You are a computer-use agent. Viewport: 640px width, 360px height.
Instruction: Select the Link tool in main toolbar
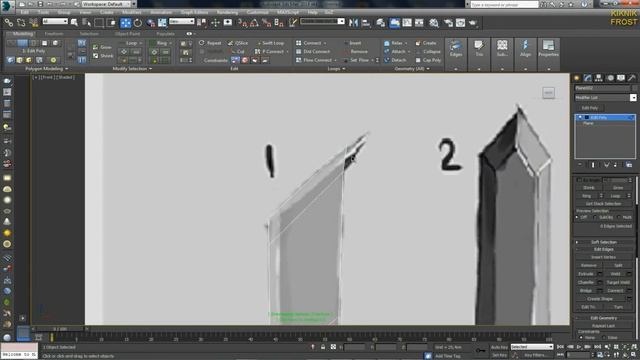[9, 23]
